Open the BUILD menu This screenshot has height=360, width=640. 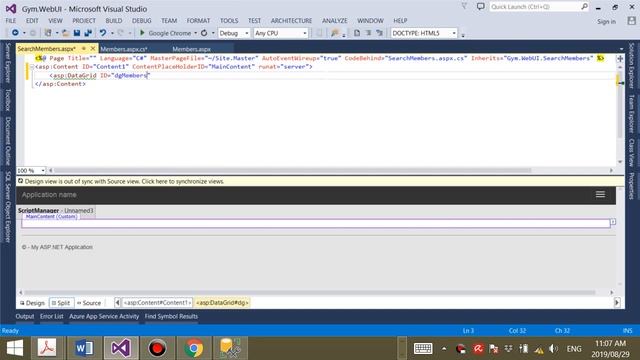pyautogui.click(x=113, y=20)
